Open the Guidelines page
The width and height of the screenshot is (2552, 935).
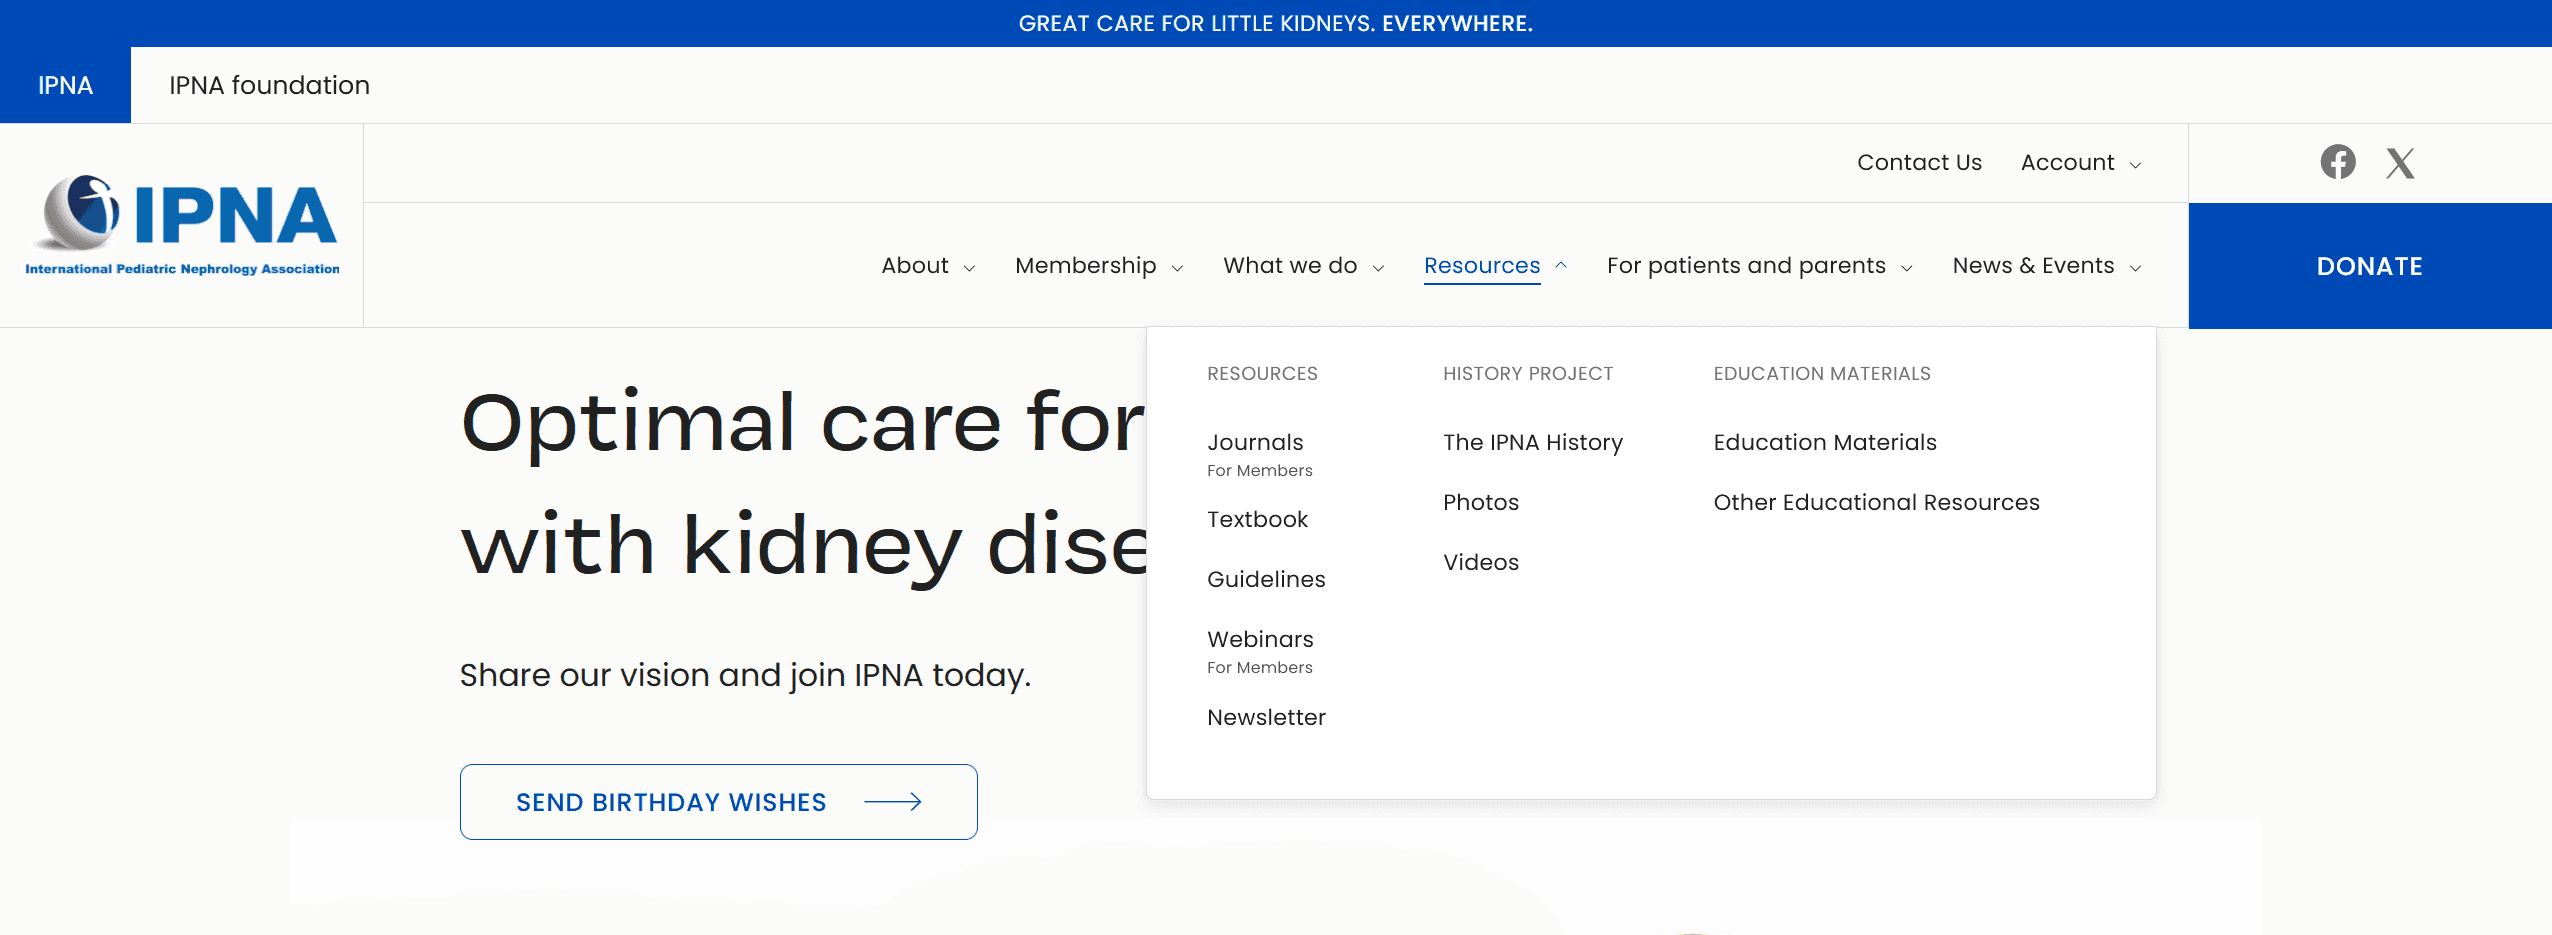[1266, 578]
